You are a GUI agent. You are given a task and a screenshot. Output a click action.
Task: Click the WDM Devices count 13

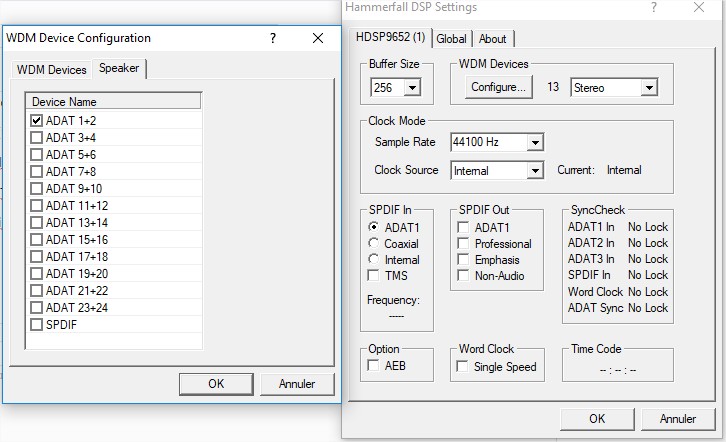click(x=553, y=87)
